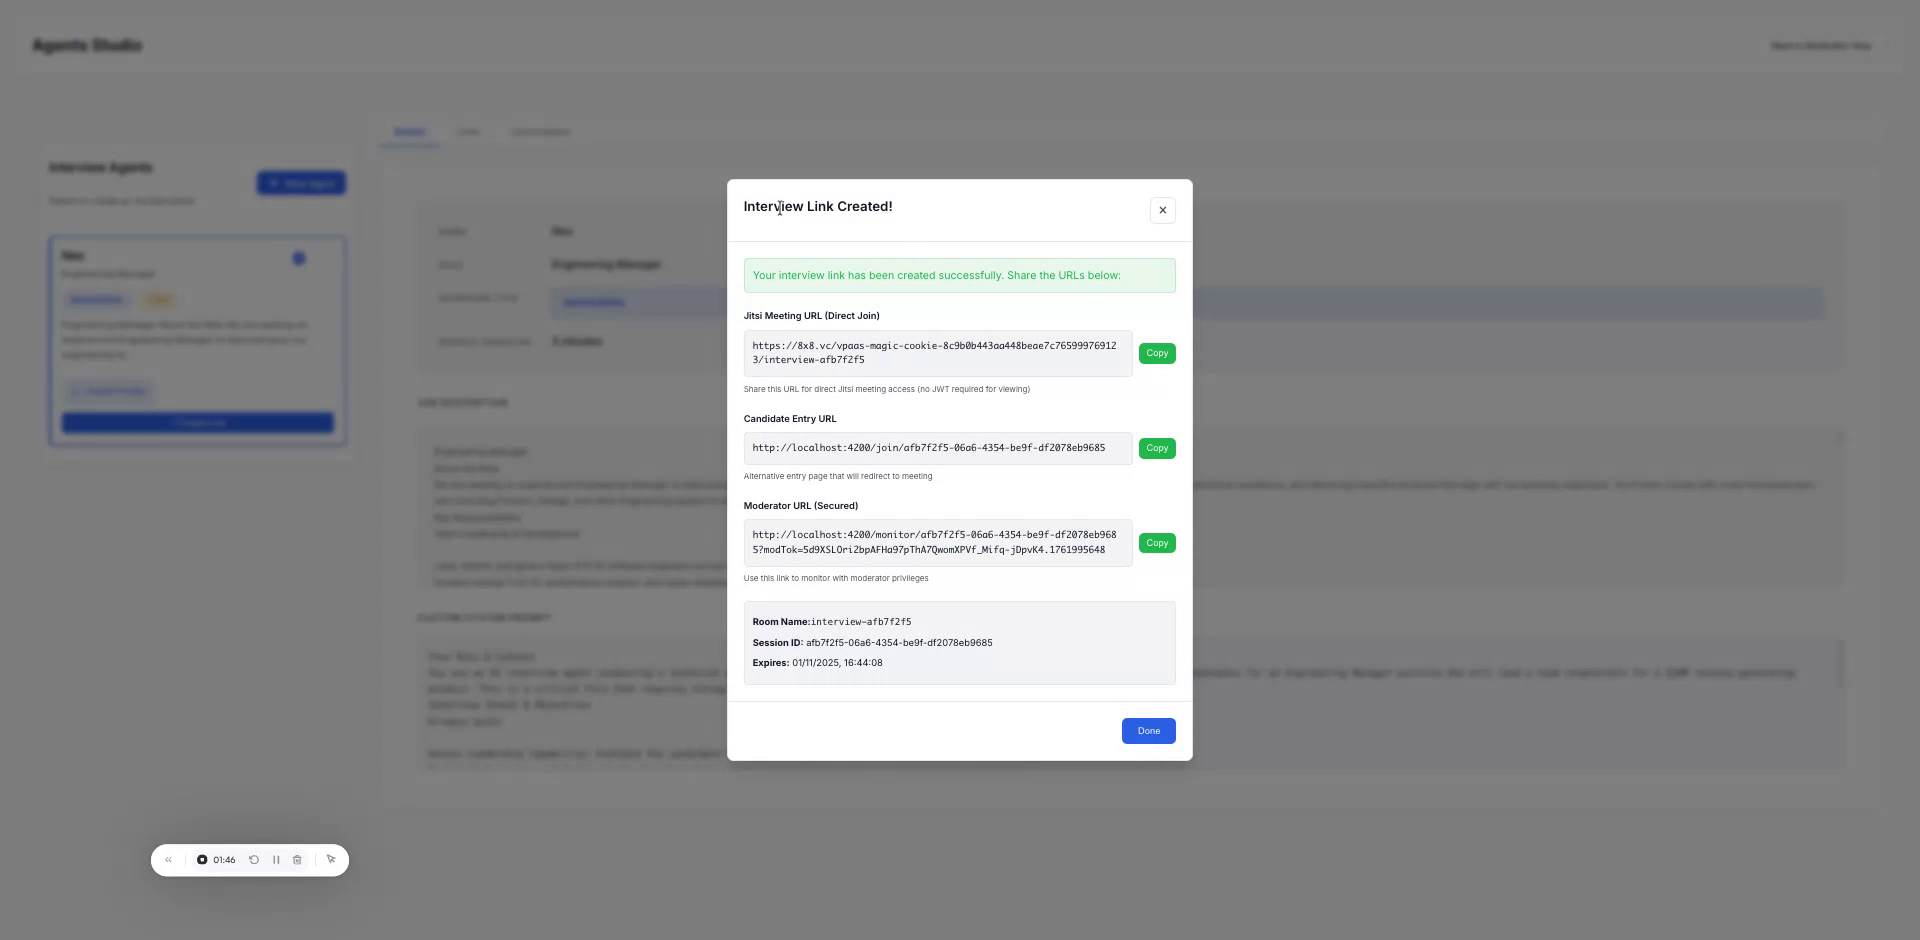Switch to the first tab above the details panel
1920x940 pixels.
(410, 131)
